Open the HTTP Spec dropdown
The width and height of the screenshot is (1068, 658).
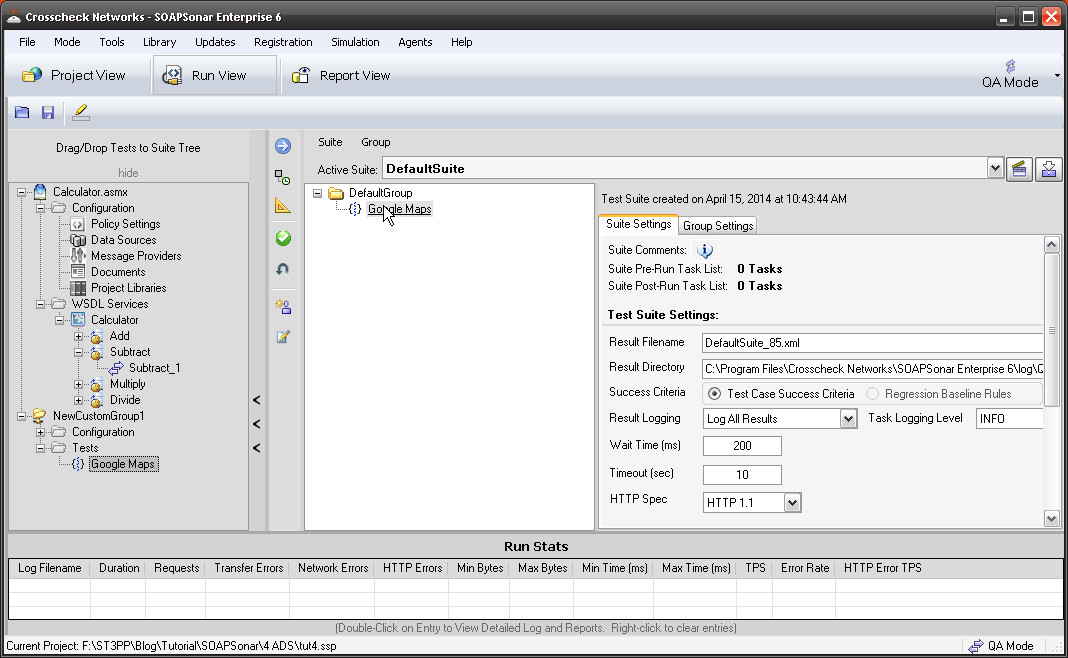click(x=791, y=503)
